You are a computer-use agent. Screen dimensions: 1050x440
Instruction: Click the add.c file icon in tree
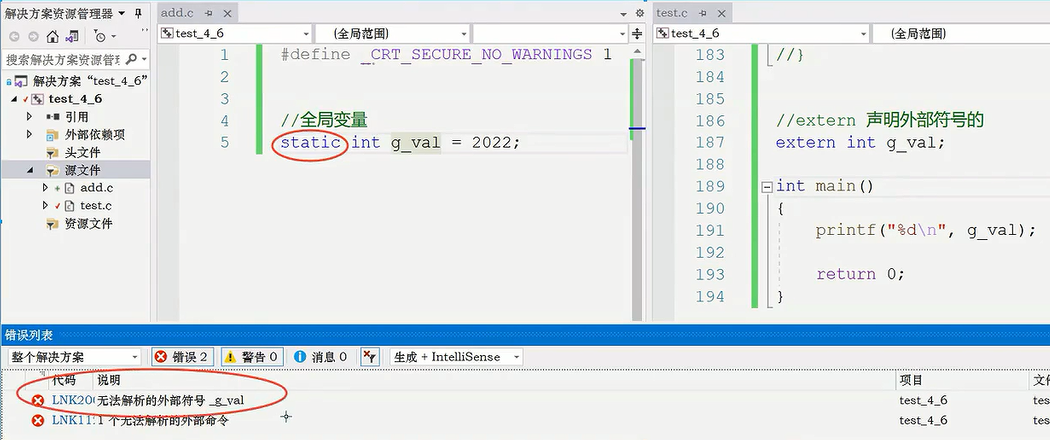pyautogui.click(x=69, y=188)
